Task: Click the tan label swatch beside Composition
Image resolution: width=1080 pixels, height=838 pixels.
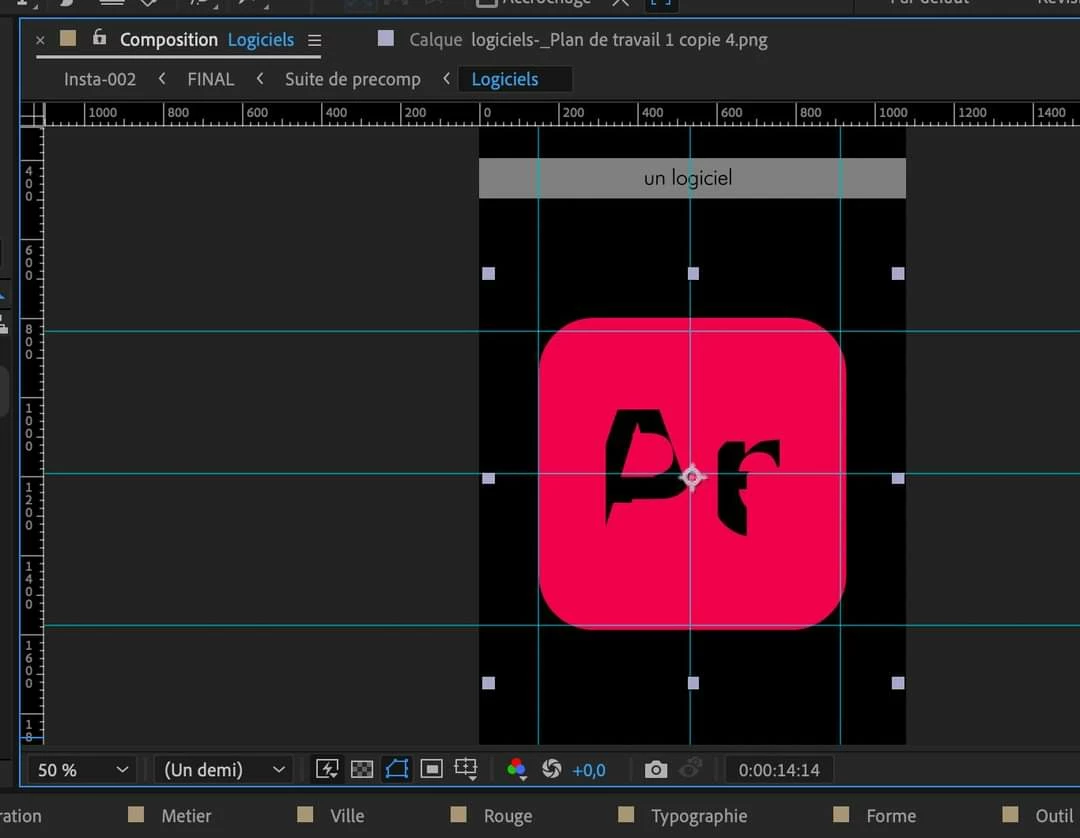Action: [68, 38]
